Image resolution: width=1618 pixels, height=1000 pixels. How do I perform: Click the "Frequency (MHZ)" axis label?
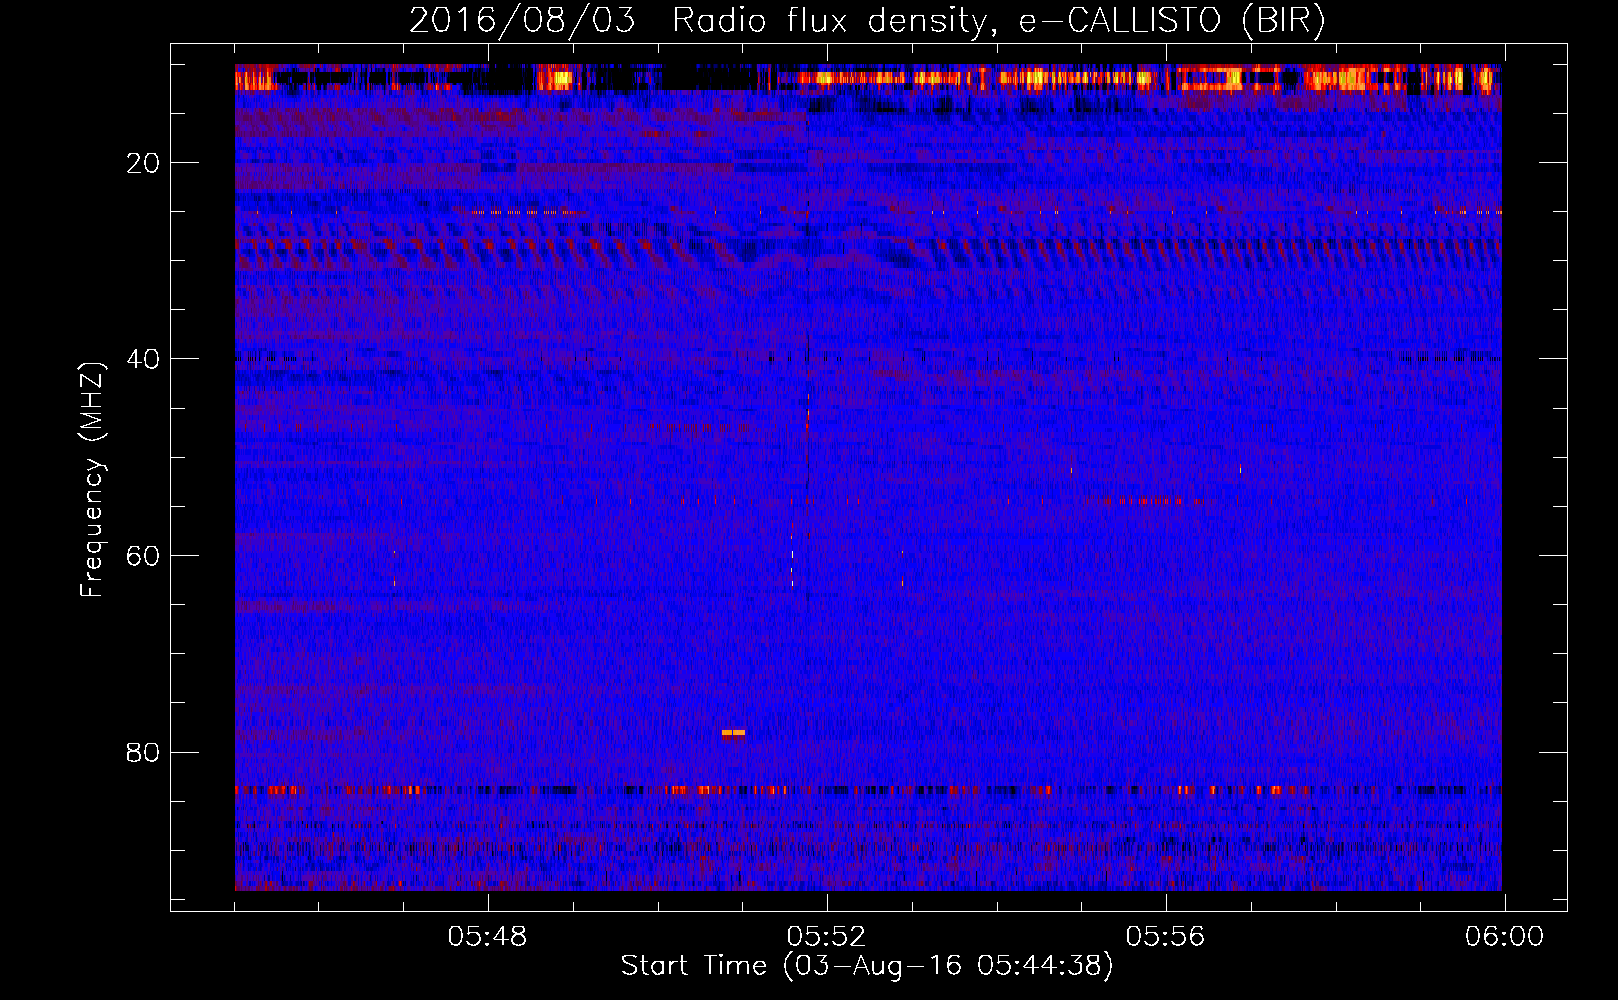(92, 479)
